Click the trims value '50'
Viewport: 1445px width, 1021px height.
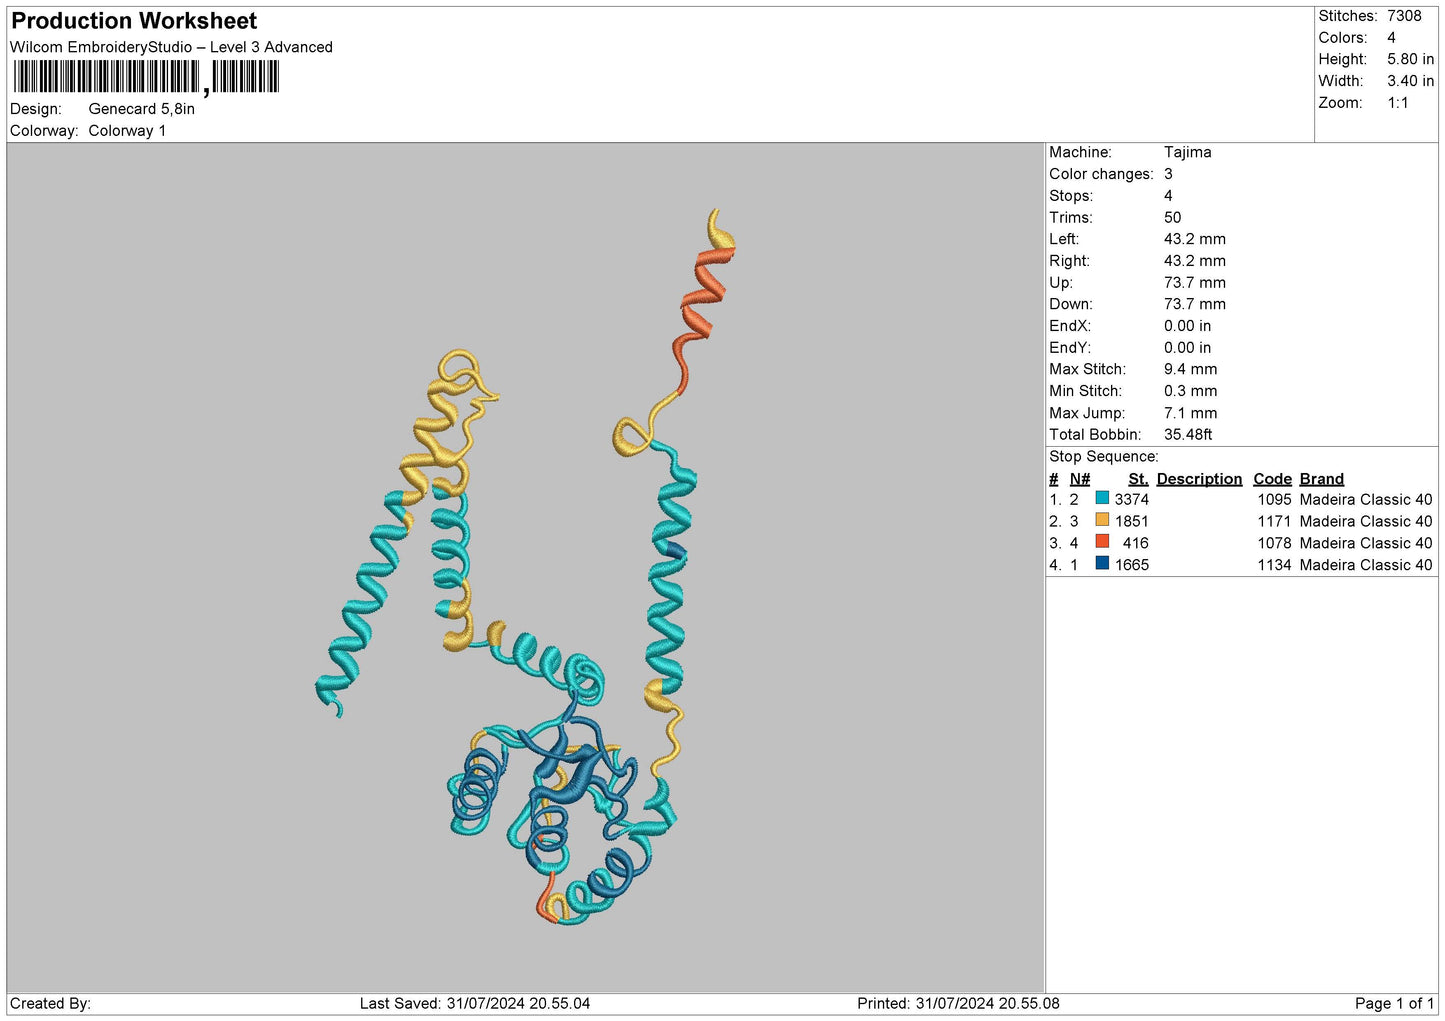click(1173, 217)
